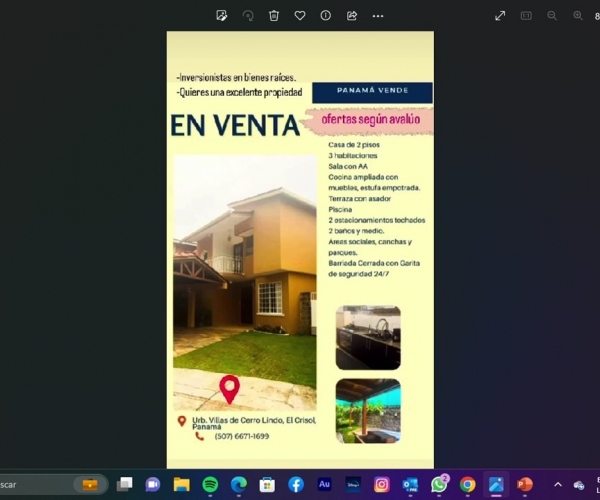Open Microsoft Edge browser
The width and height of the screenshot is (600, 500).
(x=238, y=485)
